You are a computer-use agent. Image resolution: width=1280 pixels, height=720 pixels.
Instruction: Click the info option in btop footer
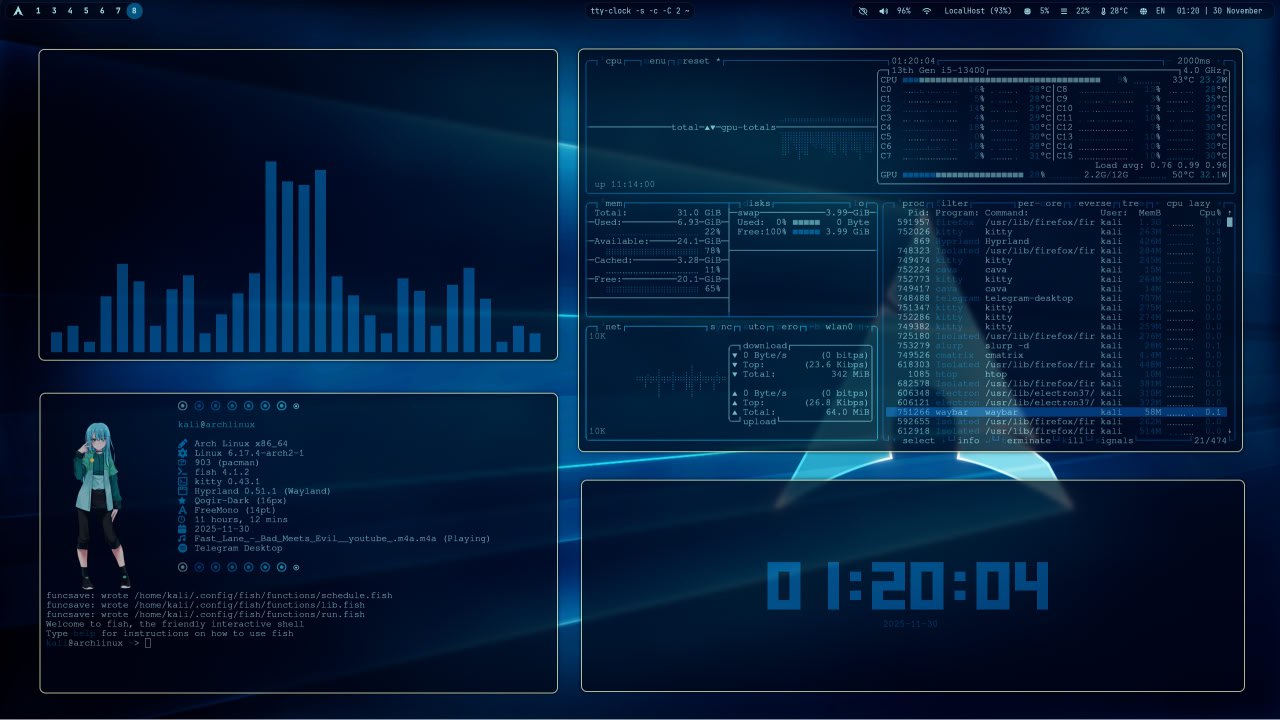pos(969,440)
